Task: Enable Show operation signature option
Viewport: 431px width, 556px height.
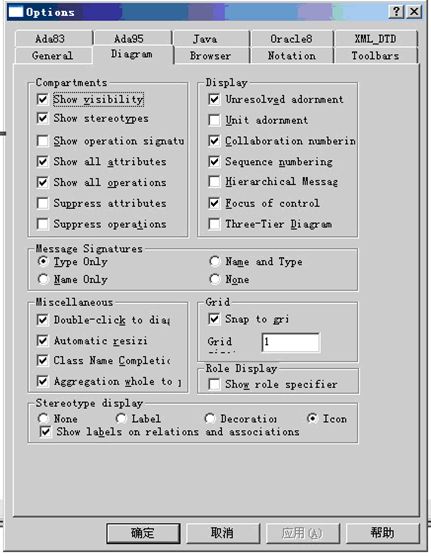Action: (42, 141)
